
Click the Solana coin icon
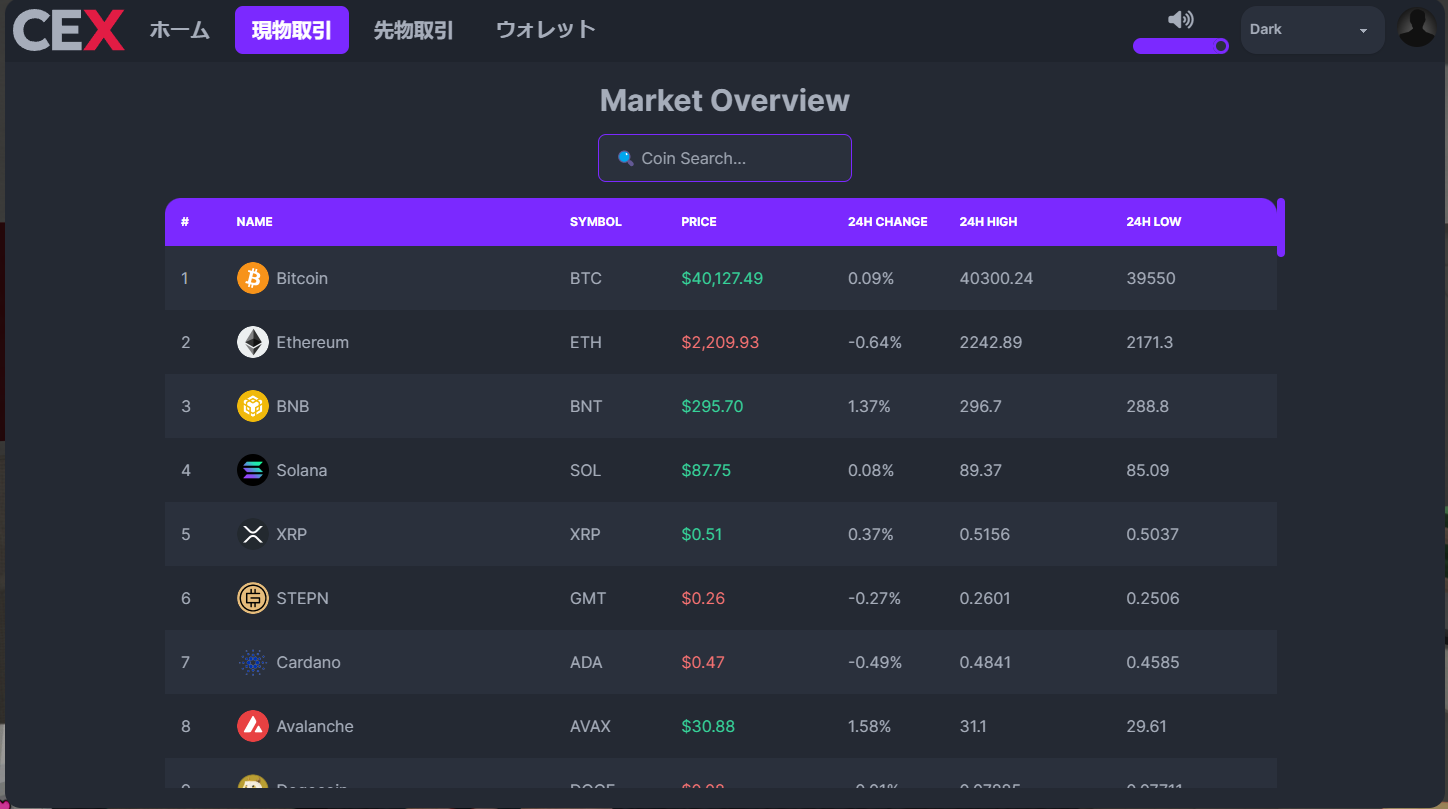(253, 470)
